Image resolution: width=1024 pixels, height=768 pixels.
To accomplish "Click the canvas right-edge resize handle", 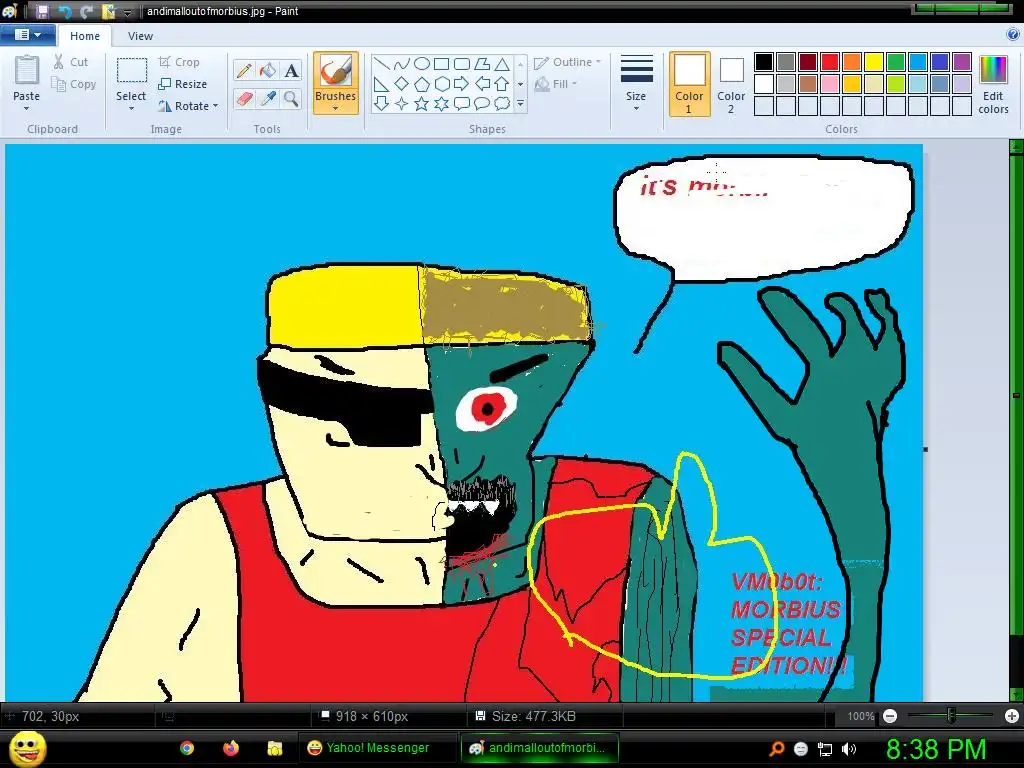I will tap(926, 449).
